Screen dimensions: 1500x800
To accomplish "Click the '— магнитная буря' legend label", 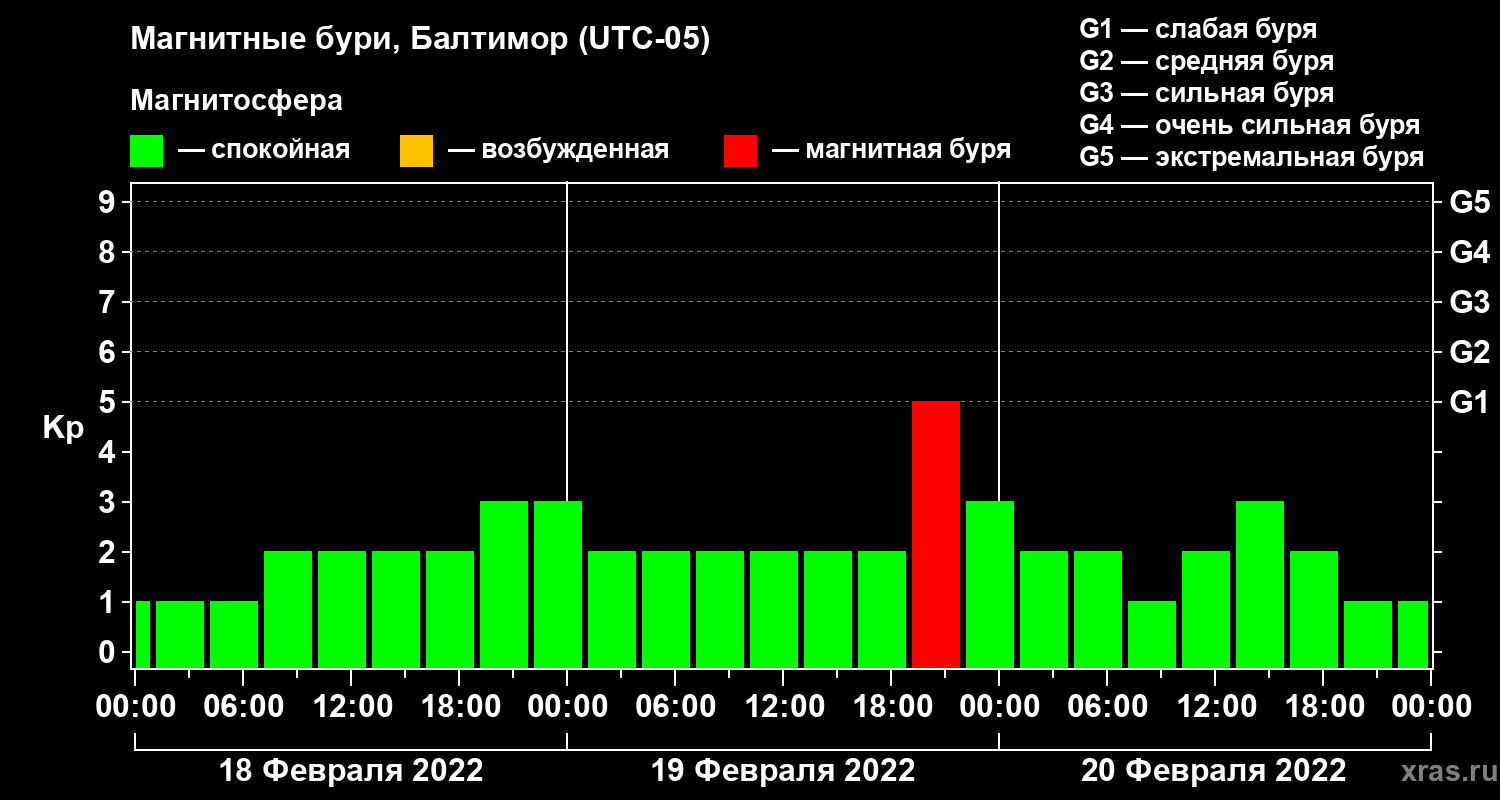I will (x=891, y=151).
